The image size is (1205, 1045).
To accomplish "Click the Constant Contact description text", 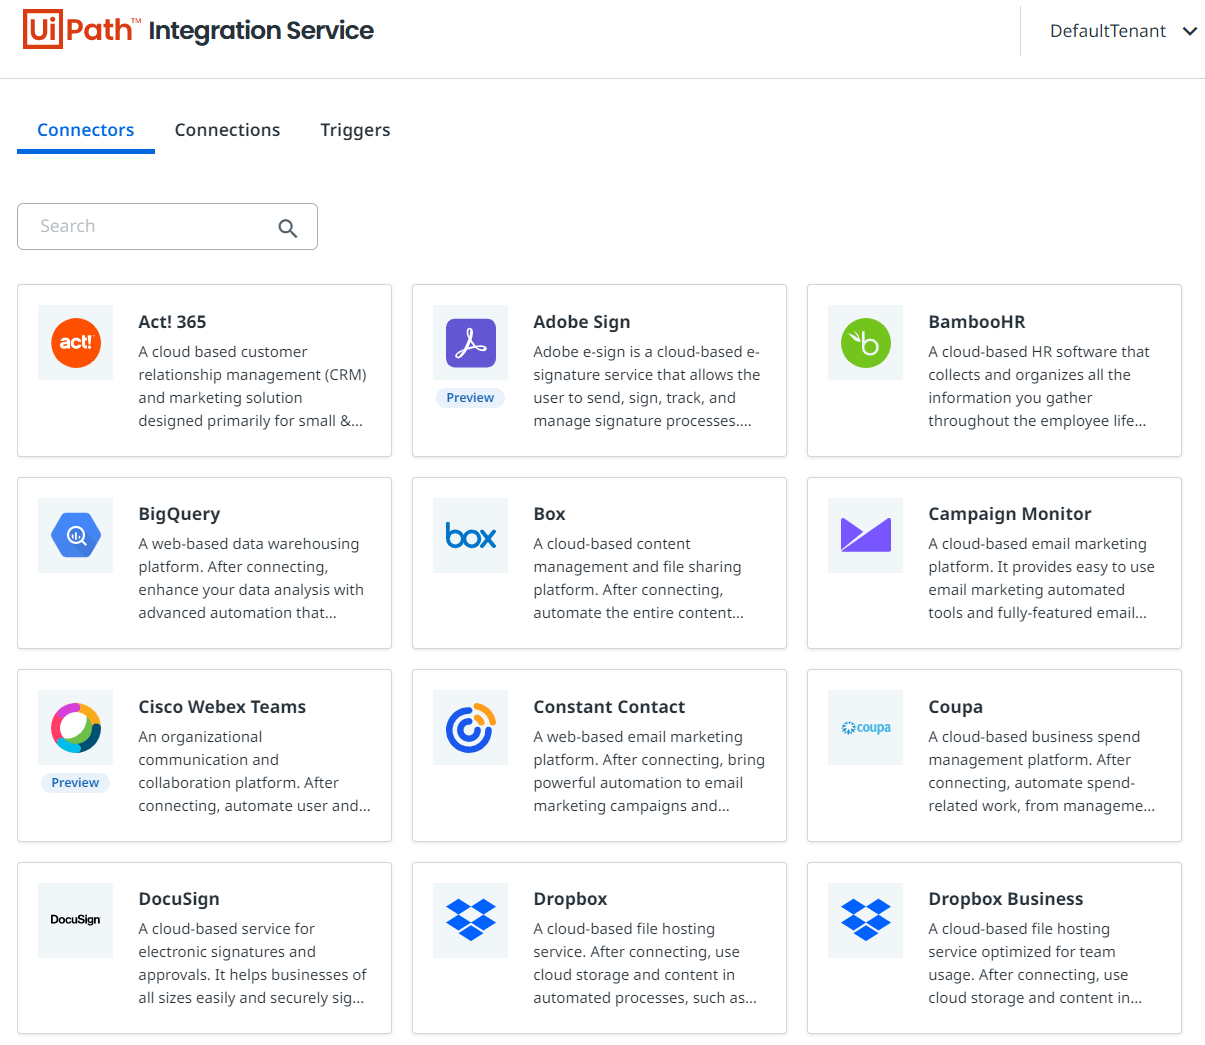I will [x=649, y=771].
